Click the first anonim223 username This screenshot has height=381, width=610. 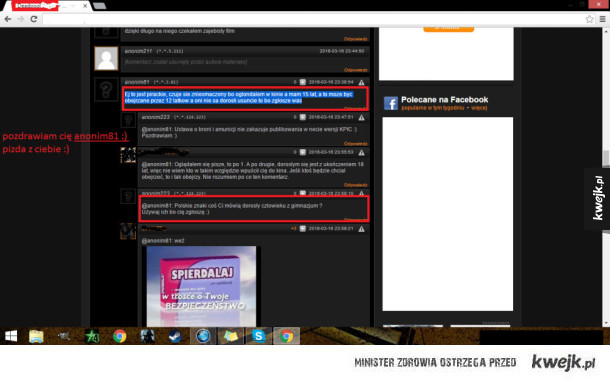pyautogui.click(x=156, y=117)
